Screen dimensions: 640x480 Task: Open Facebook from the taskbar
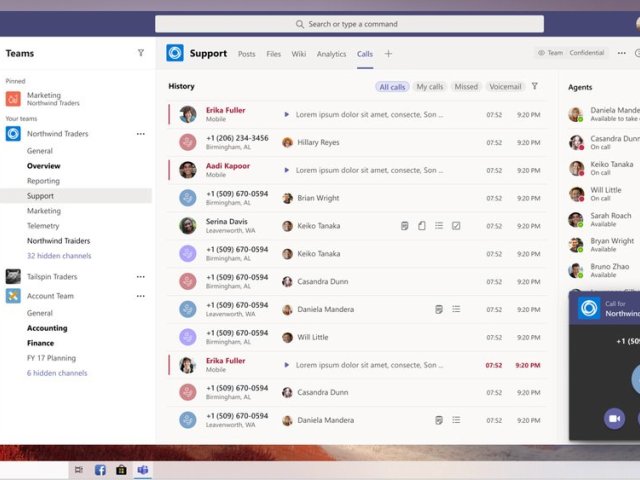pos(100,470)
